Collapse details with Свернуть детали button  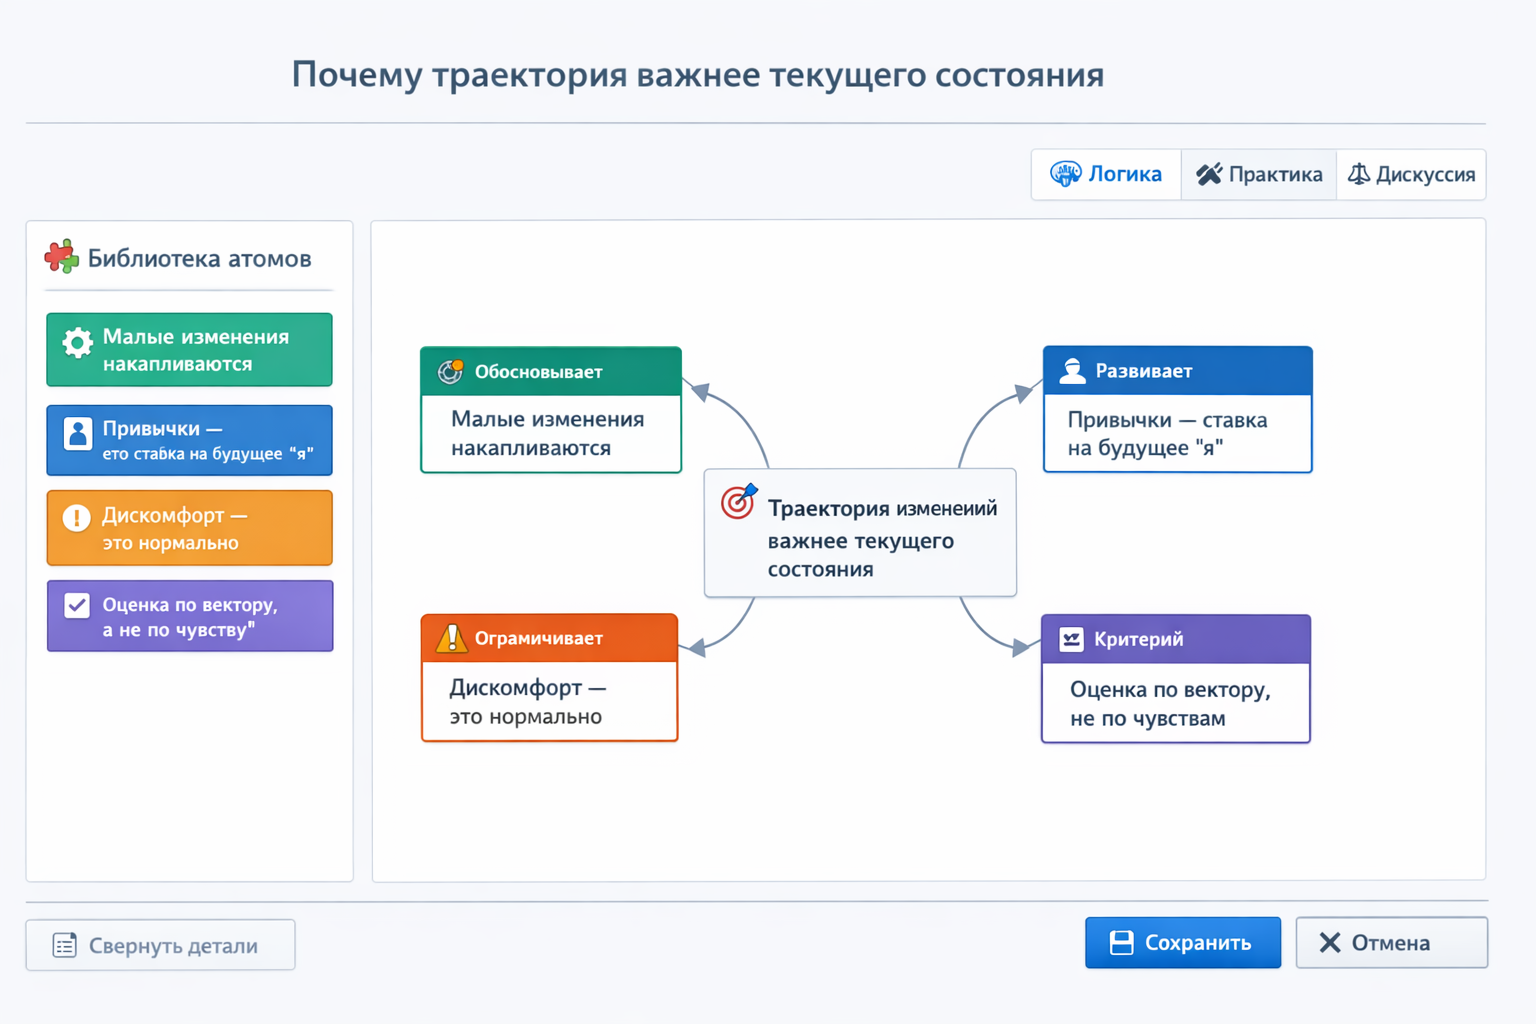tap(160, 944)
